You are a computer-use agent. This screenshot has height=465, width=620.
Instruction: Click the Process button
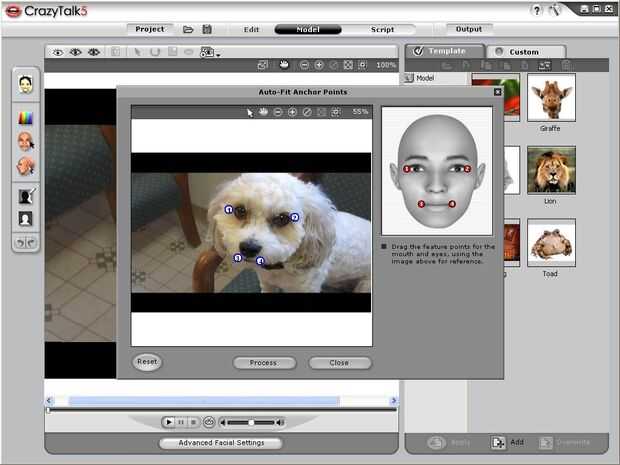click(263, 363)
